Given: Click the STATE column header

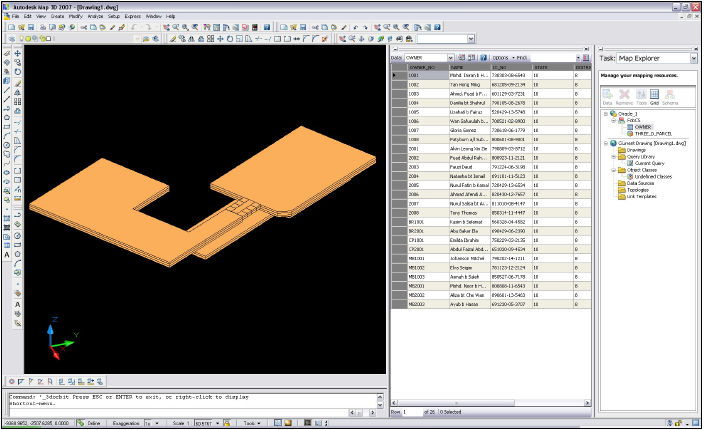Looking at the screenshot, I should [x=553, y=67].
